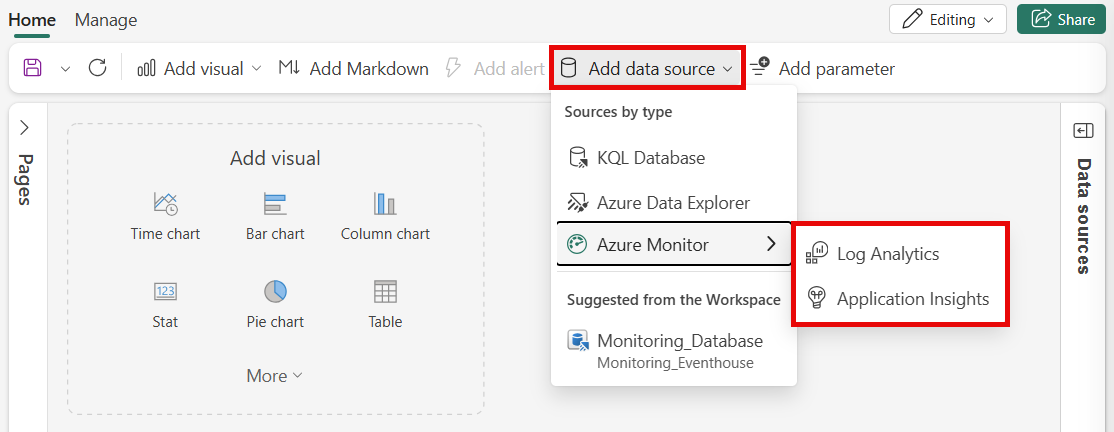The width and height of the screenshot is (1114, 432).
Task: Open the Editing mode dropdown
Action: (948, 19)
